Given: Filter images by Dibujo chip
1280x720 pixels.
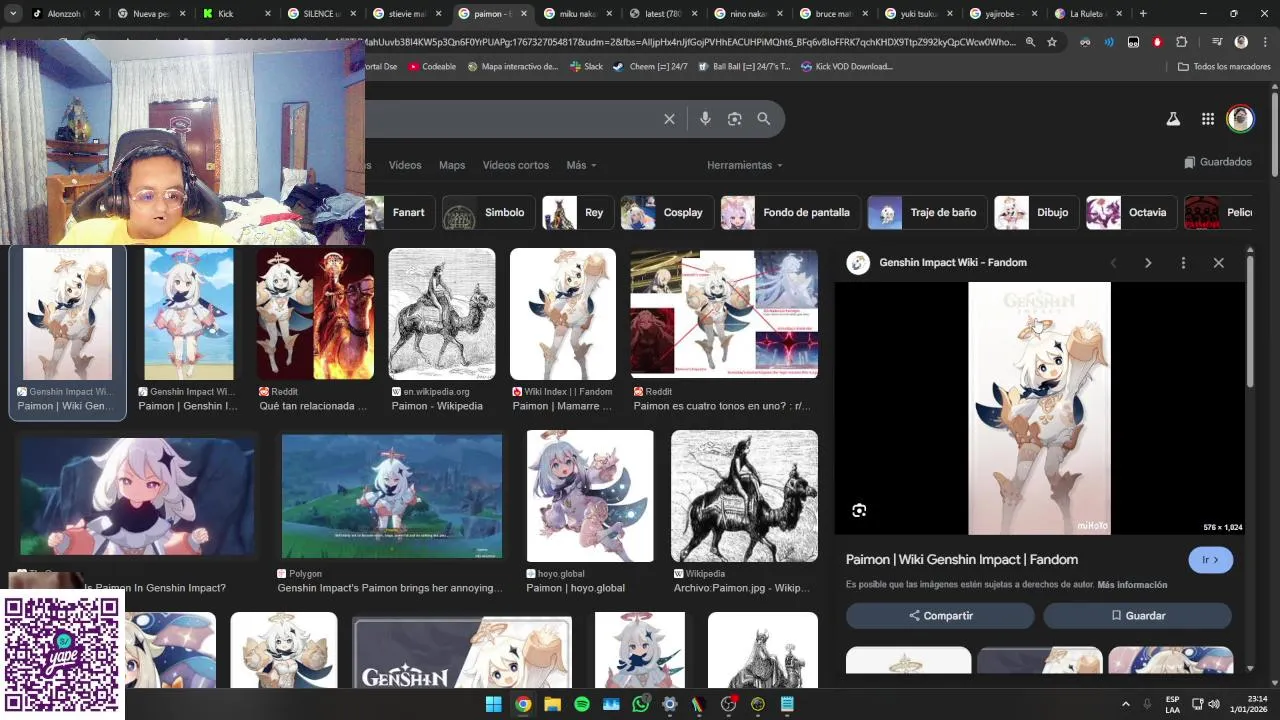Looking at the screenshot, I should pos(1037,213).
